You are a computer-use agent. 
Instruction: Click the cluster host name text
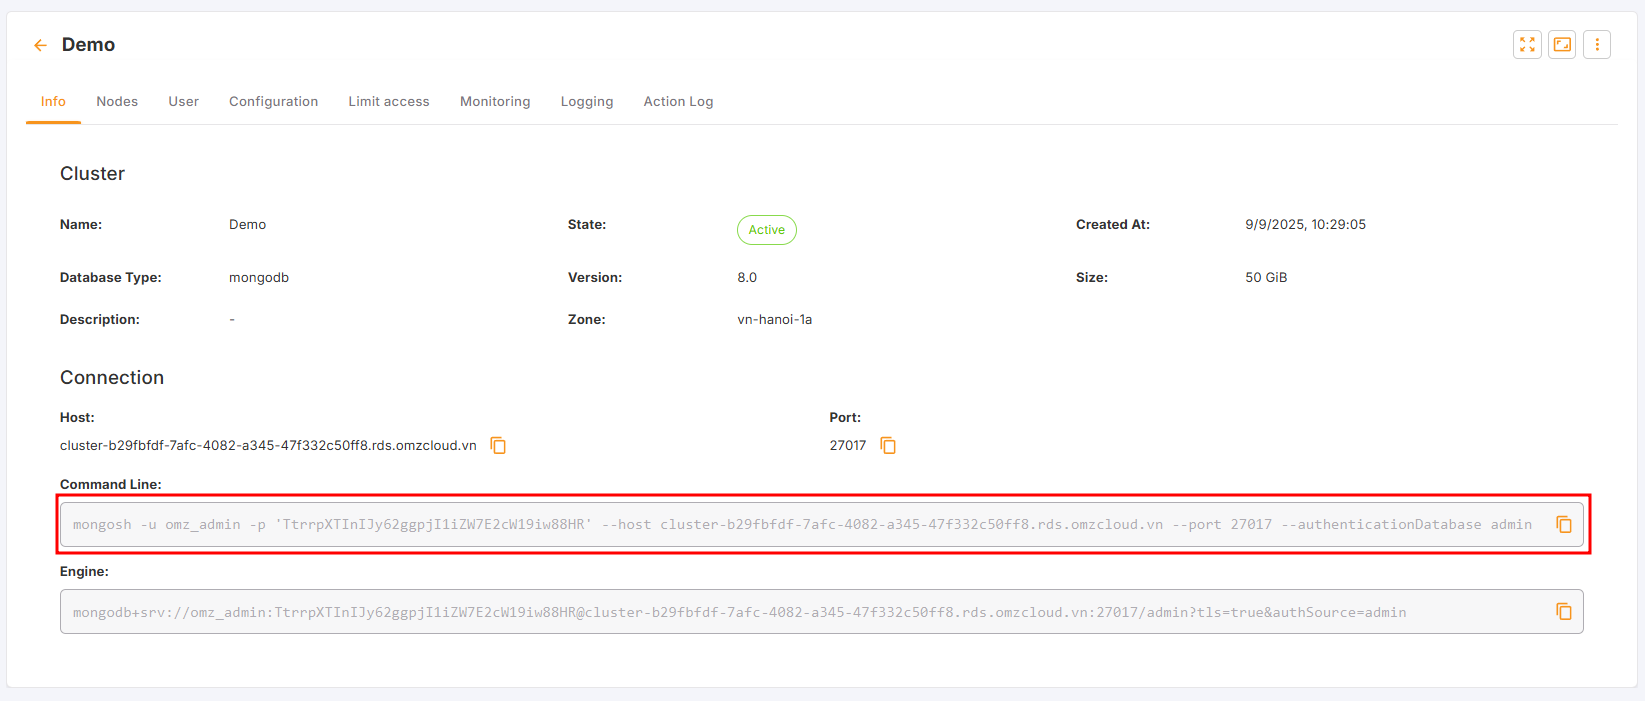(x=268, y=446)
